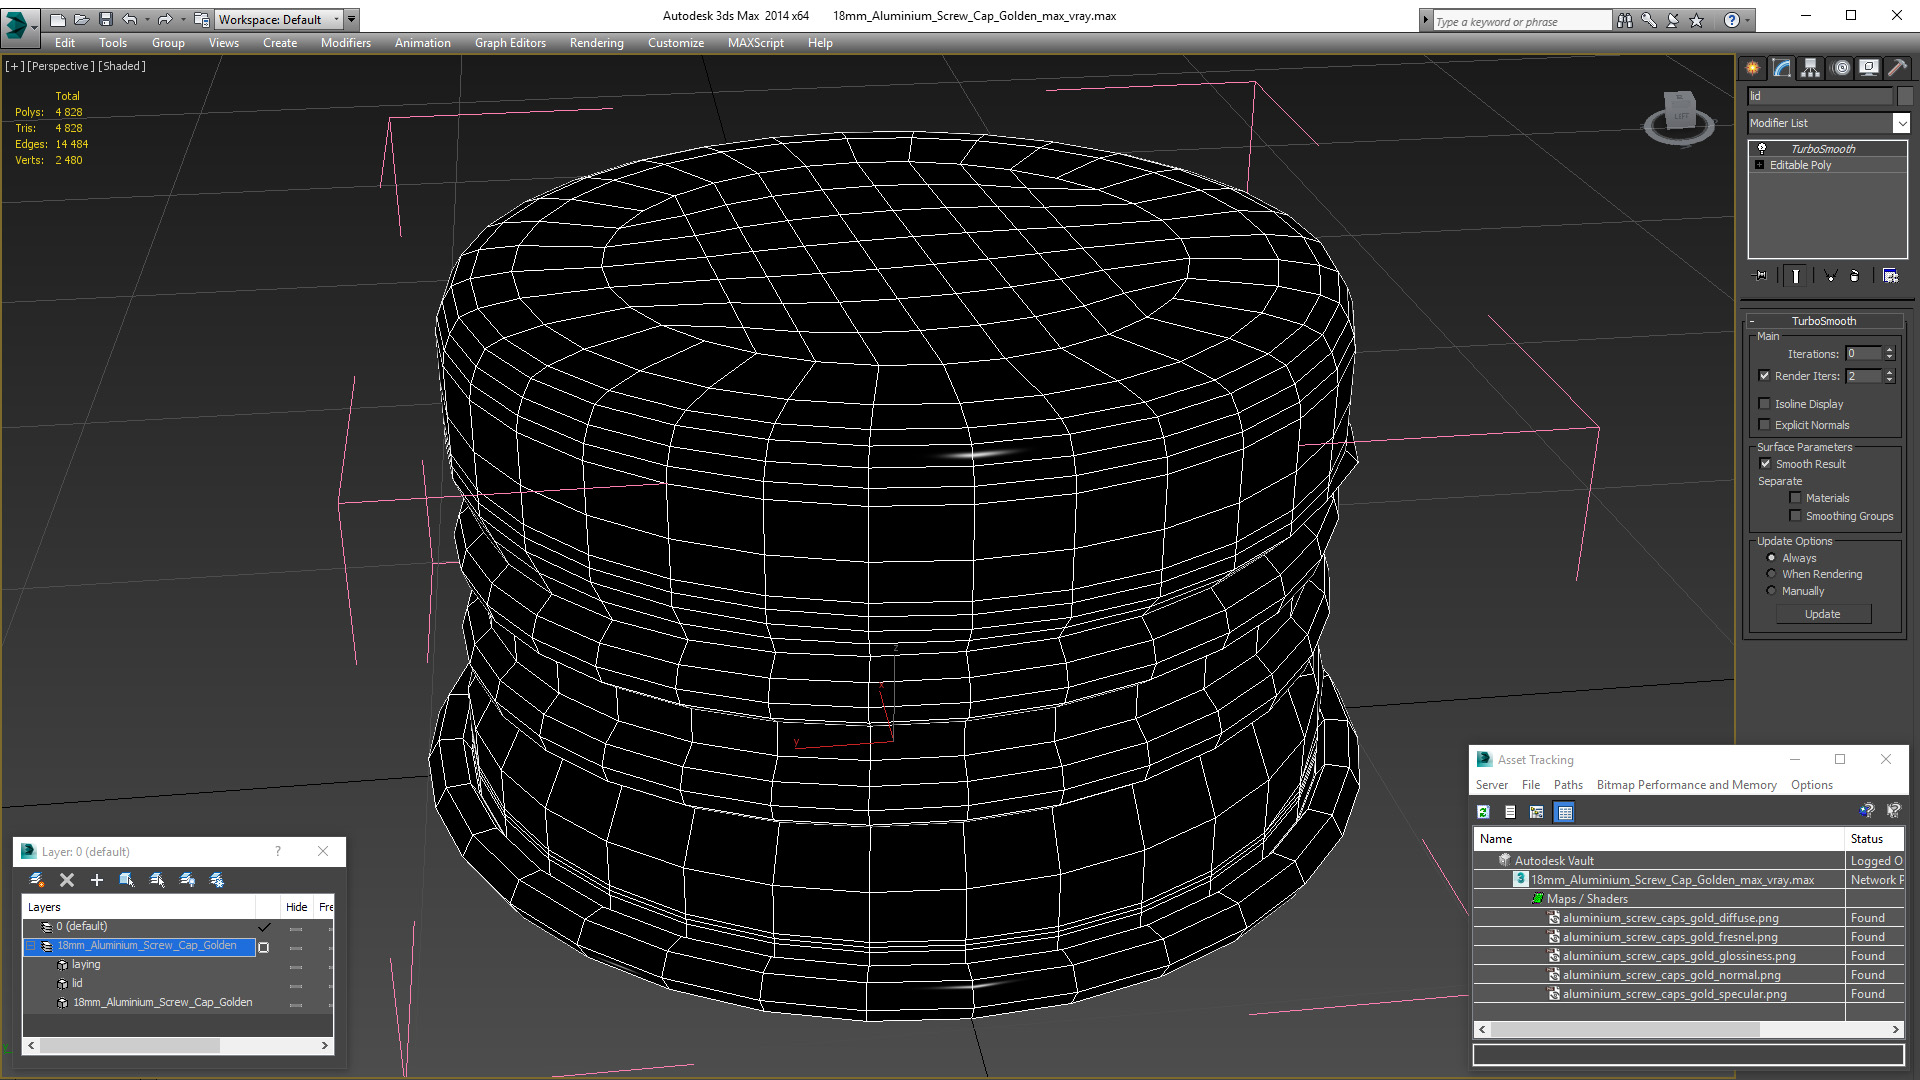1920x1080 pixels.
Task: Enable Isoline Display checkbox
Action: (1765, 404)
